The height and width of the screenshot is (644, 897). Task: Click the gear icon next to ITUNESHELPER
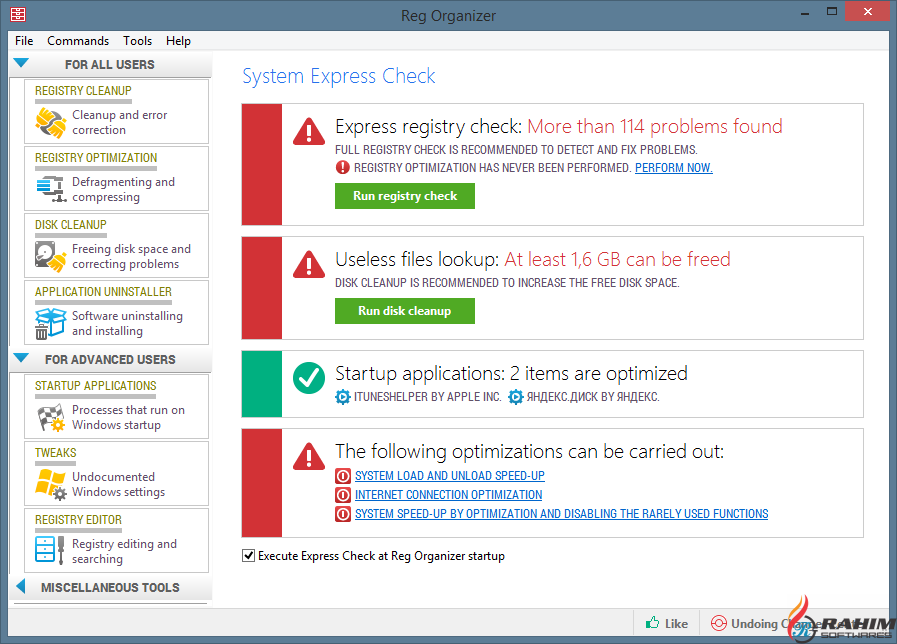click(x=342, y=397)
